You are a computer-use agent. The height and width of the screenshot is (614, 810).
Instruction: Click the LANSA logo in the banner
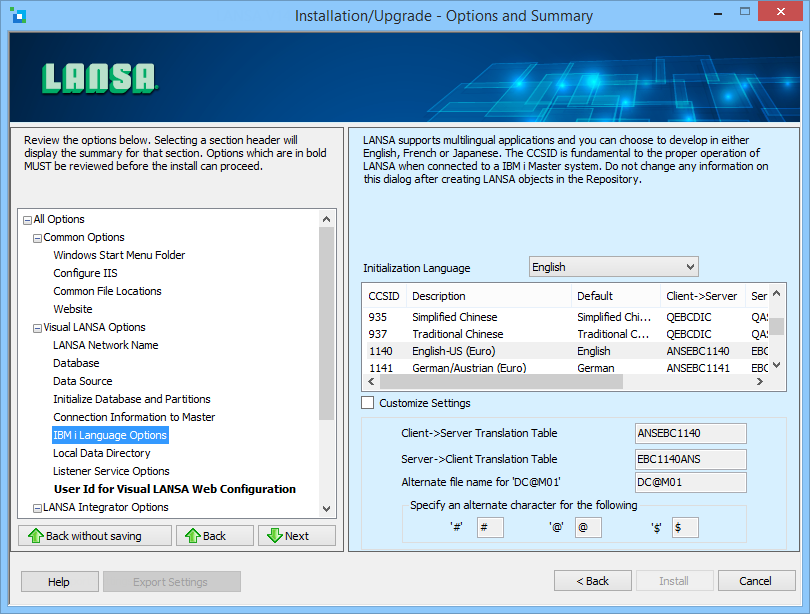click(99, 78)
